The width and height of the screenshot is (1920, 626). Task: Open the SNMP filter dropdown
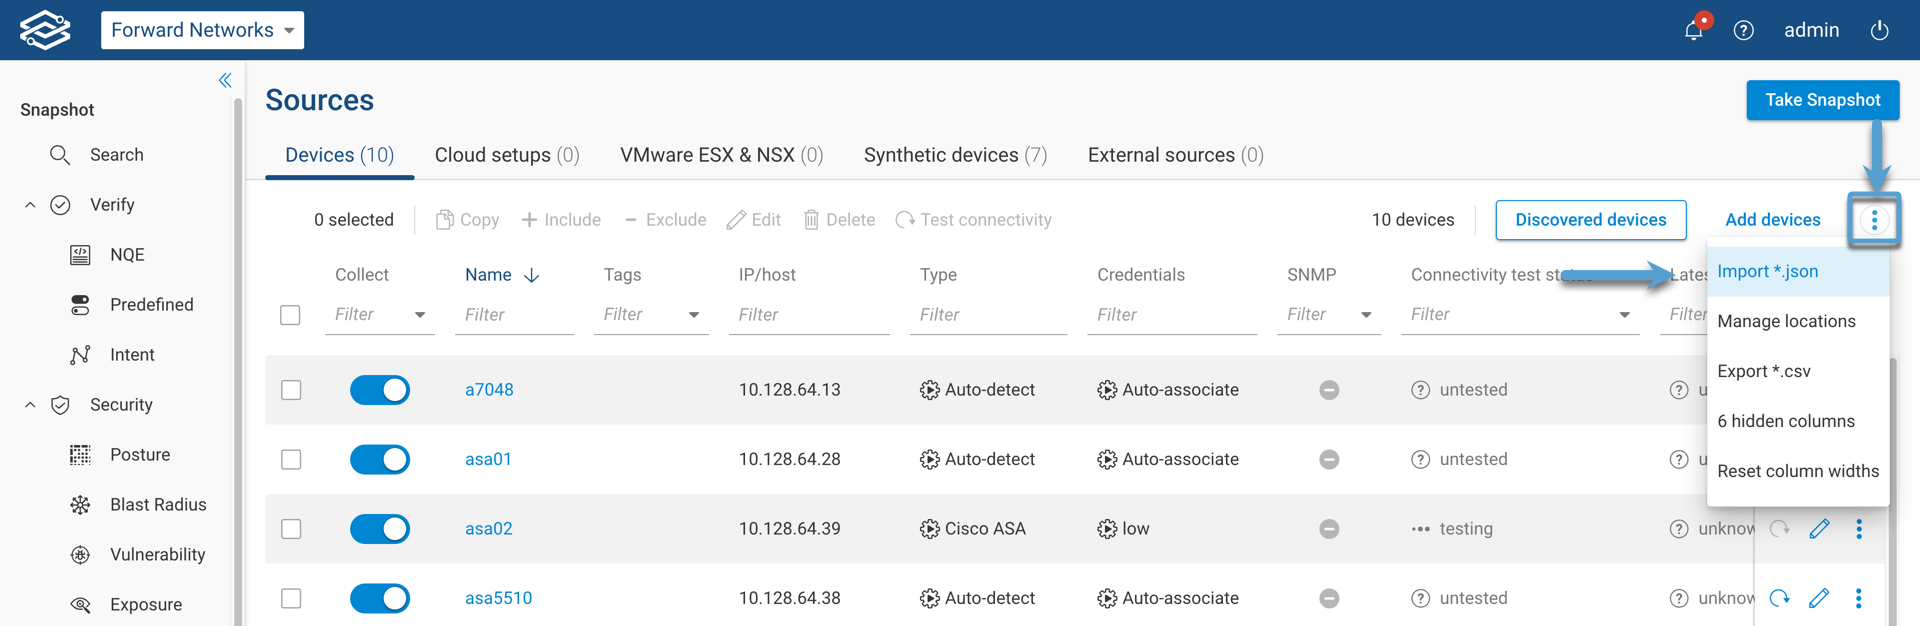click(x=1366, y=315)
